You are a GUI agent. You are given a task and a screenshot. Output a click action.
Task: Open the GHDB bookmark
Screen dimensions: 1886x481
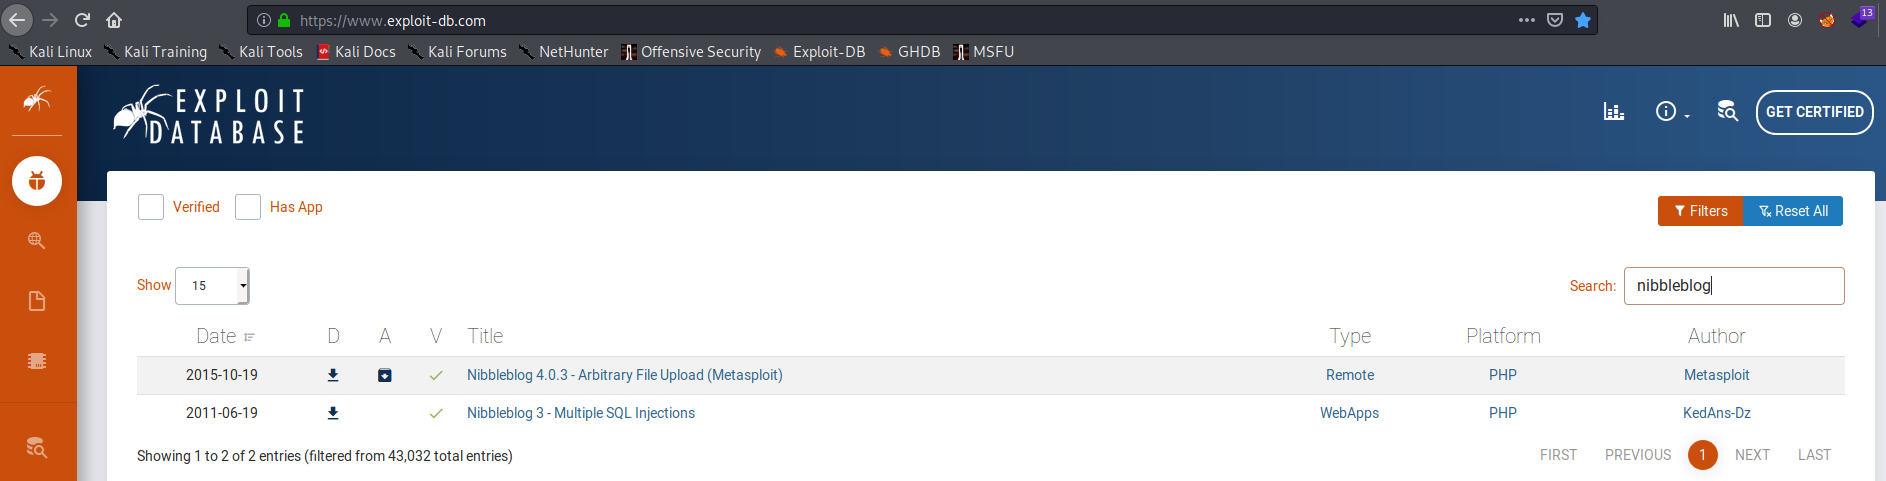[x=909, y=52]
